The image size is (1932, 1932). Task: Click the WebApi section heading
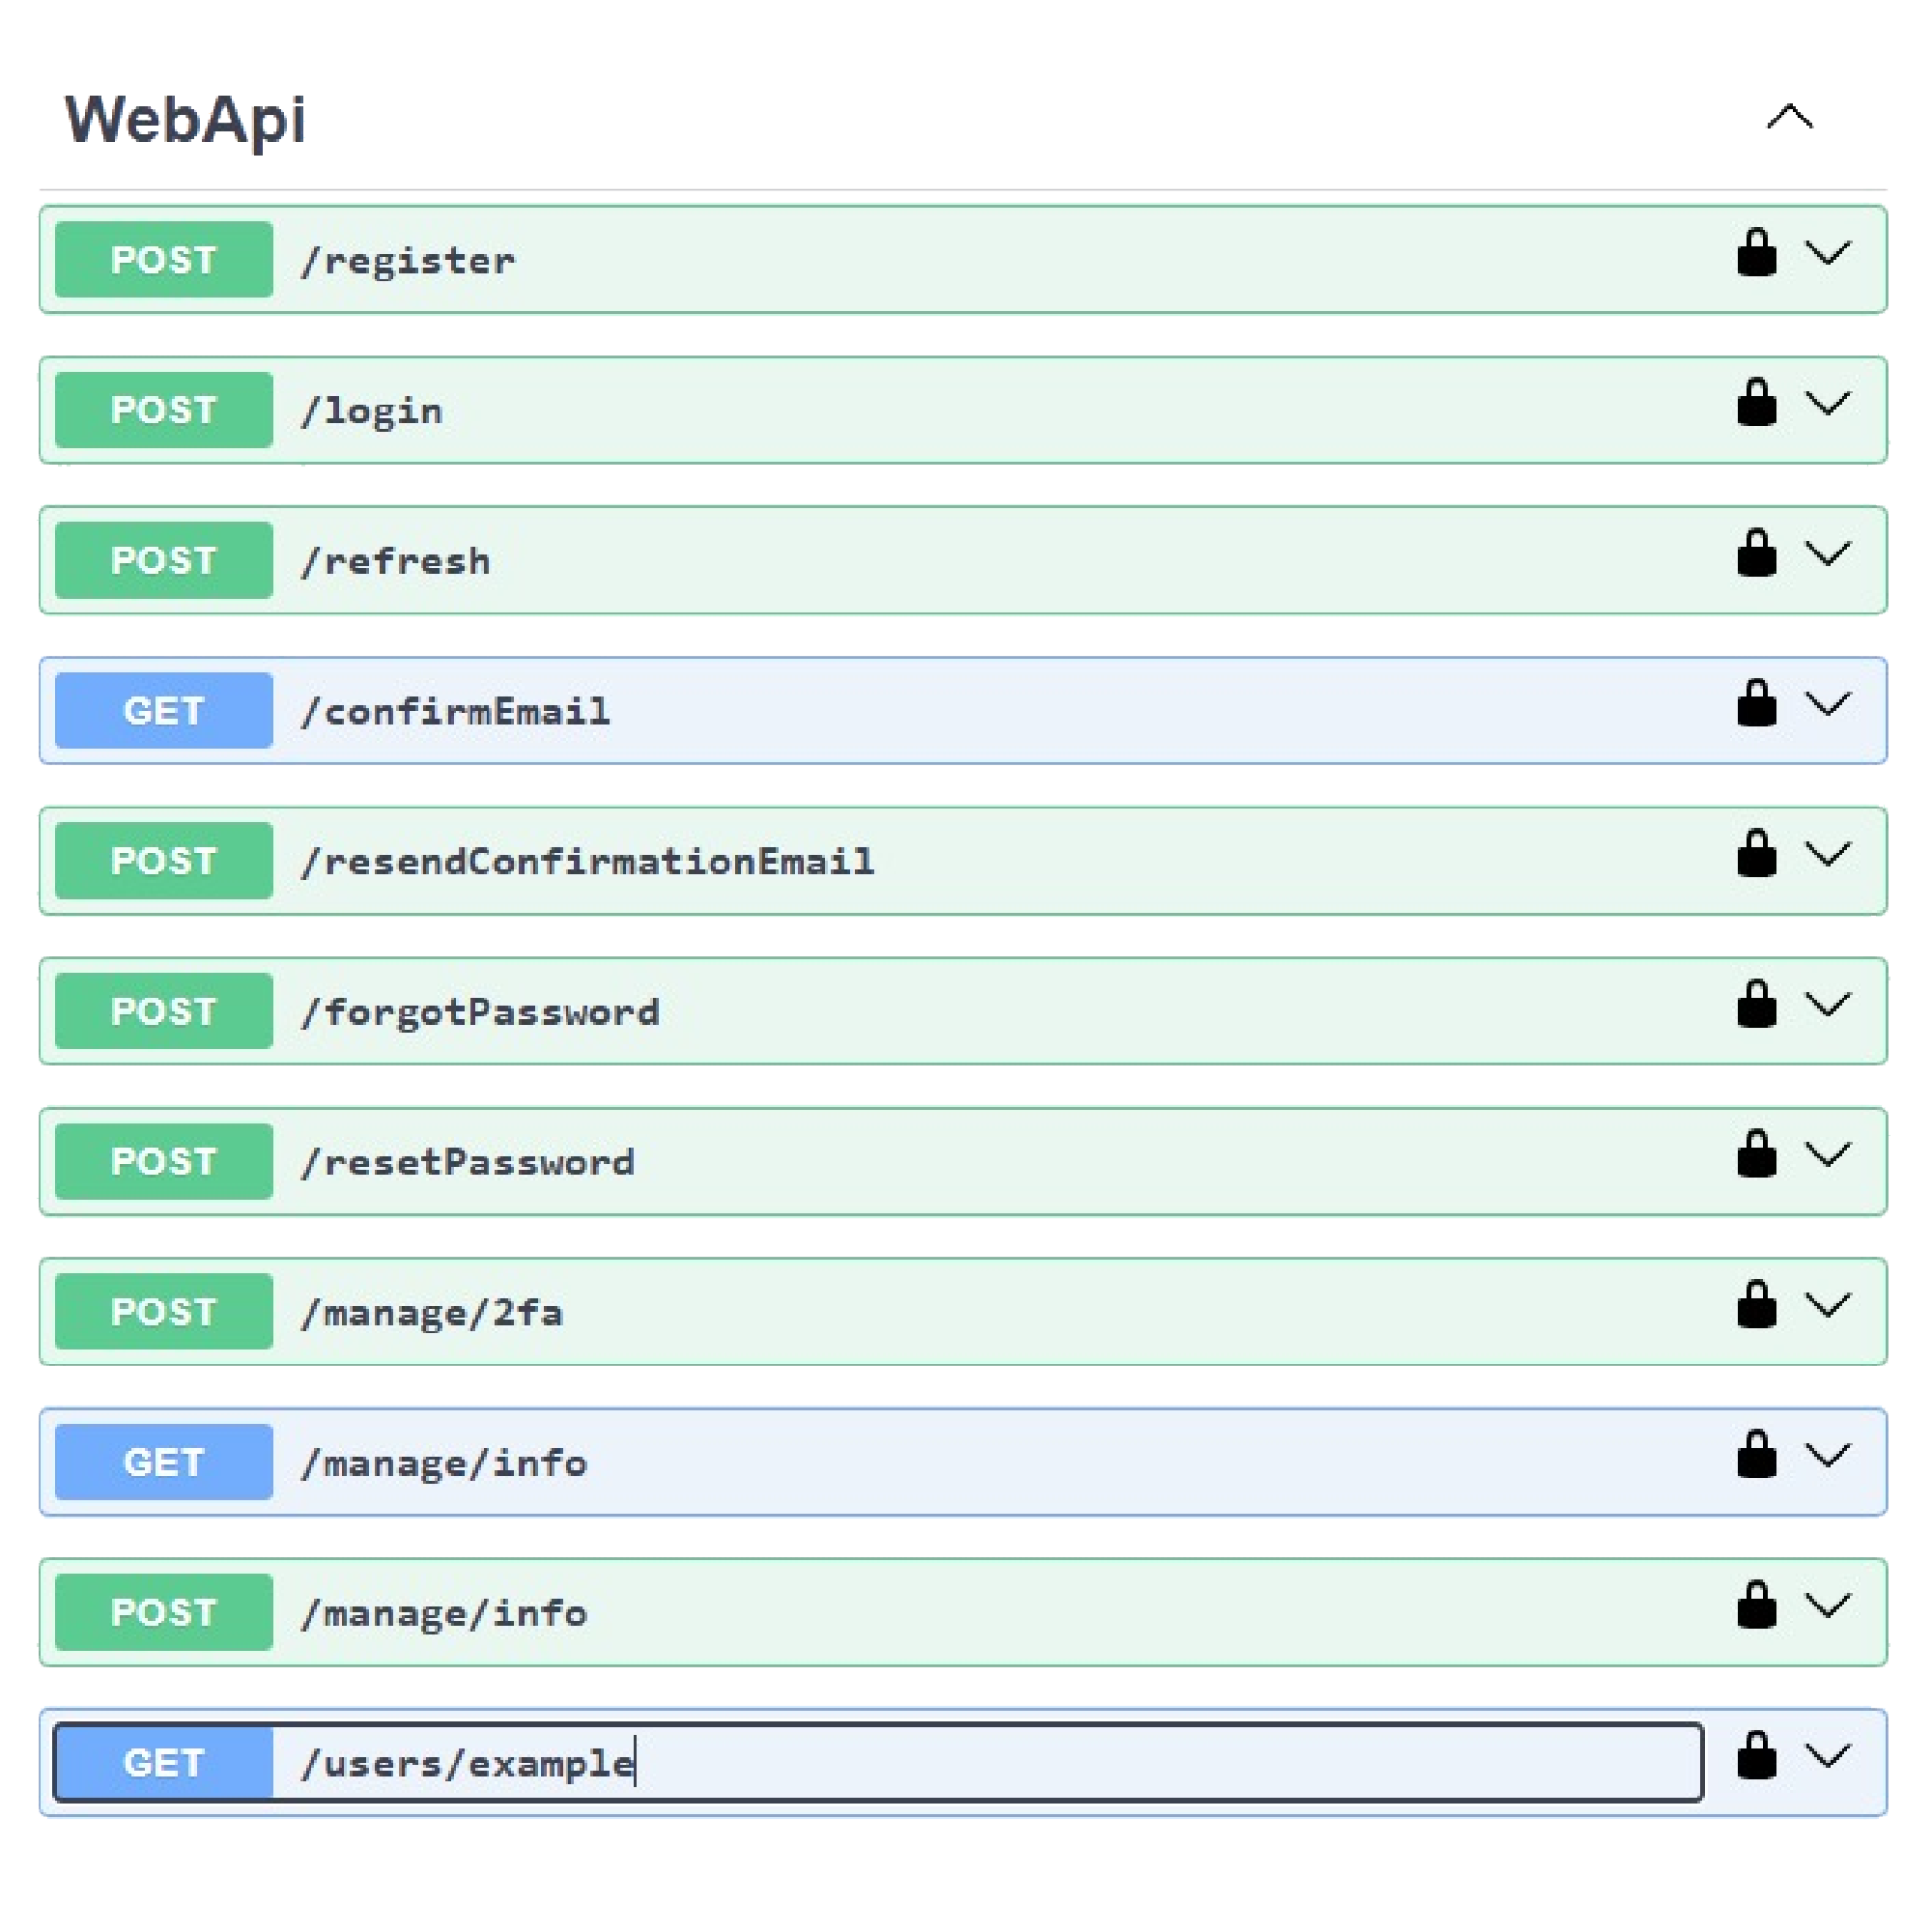tap(185, 120)
